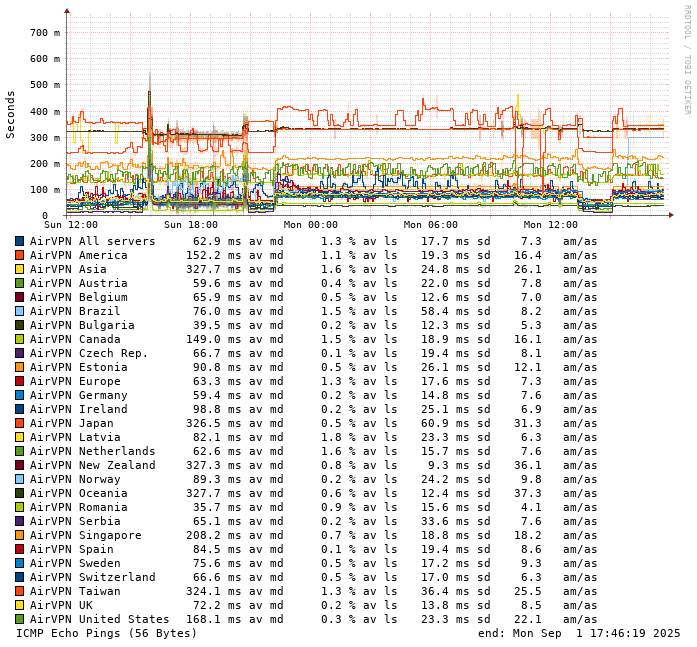Click the AirVPN Serbia legend swatch
This screenshot has height=647, width=697.
coord(20,521)
